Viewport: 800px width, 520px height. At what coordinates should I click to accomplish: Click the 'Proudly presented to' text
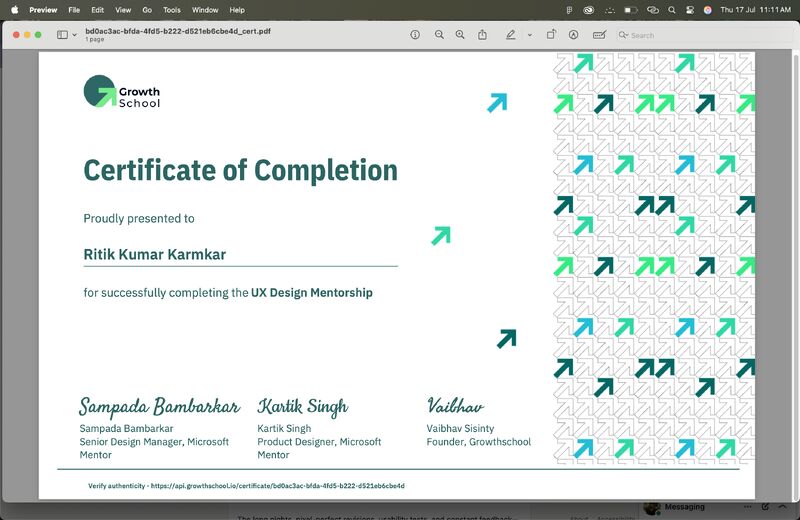click(139, 218)
